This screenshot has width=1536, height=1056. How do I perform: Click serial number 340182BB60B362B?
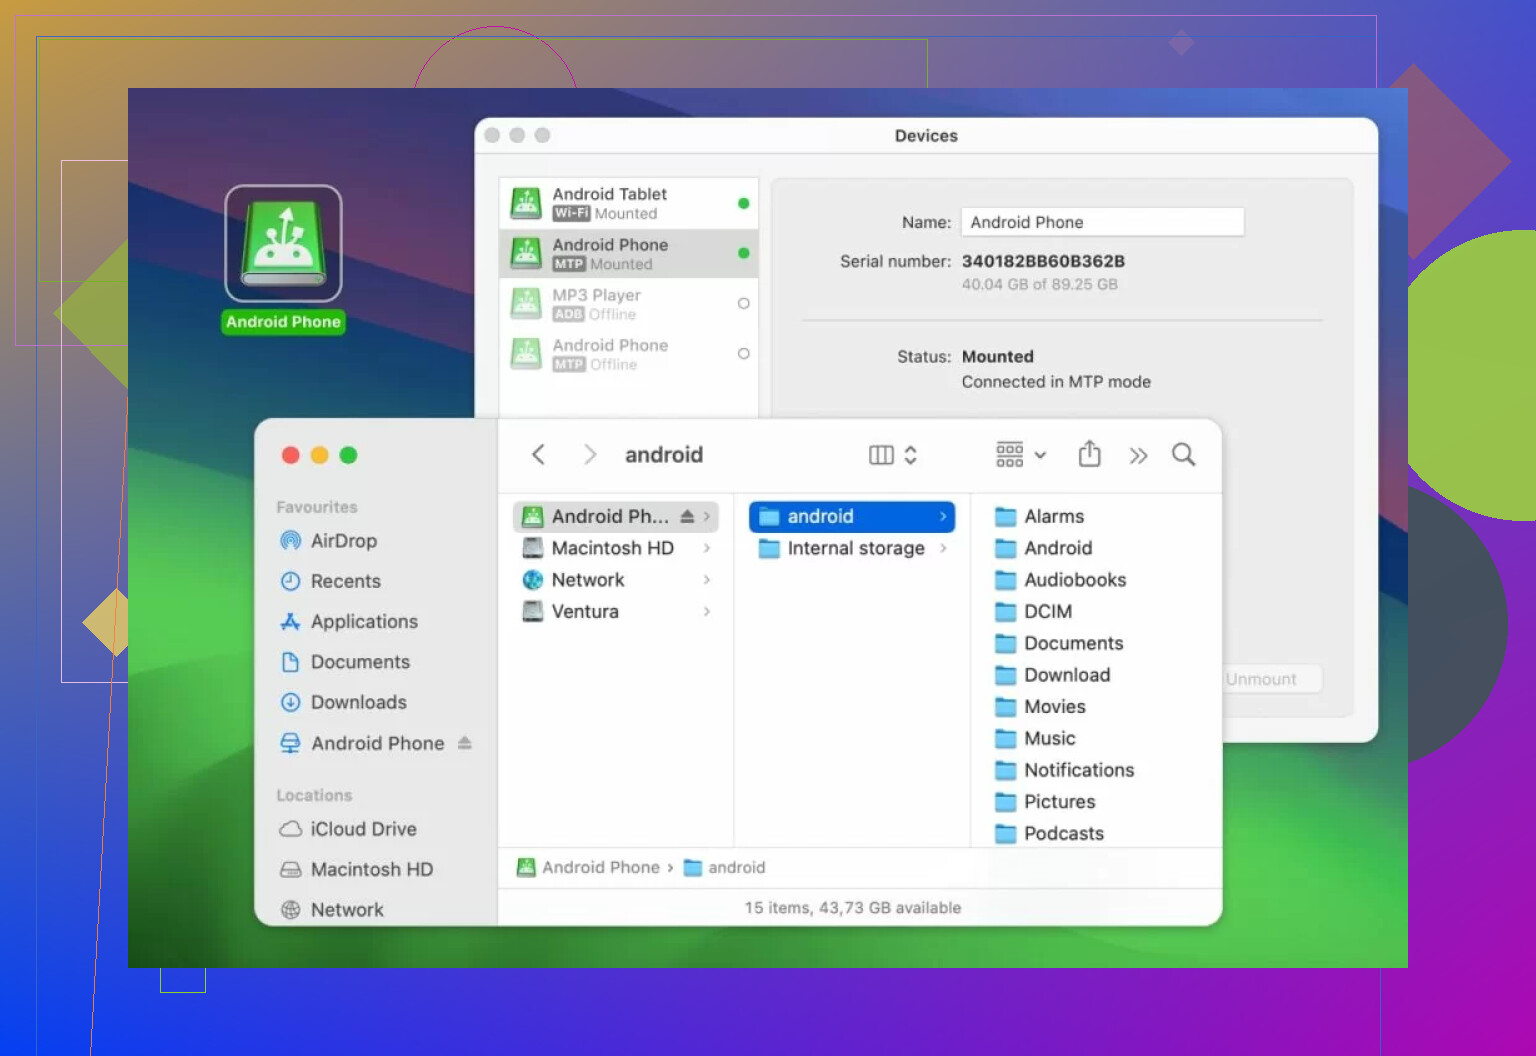point(1043,261)
